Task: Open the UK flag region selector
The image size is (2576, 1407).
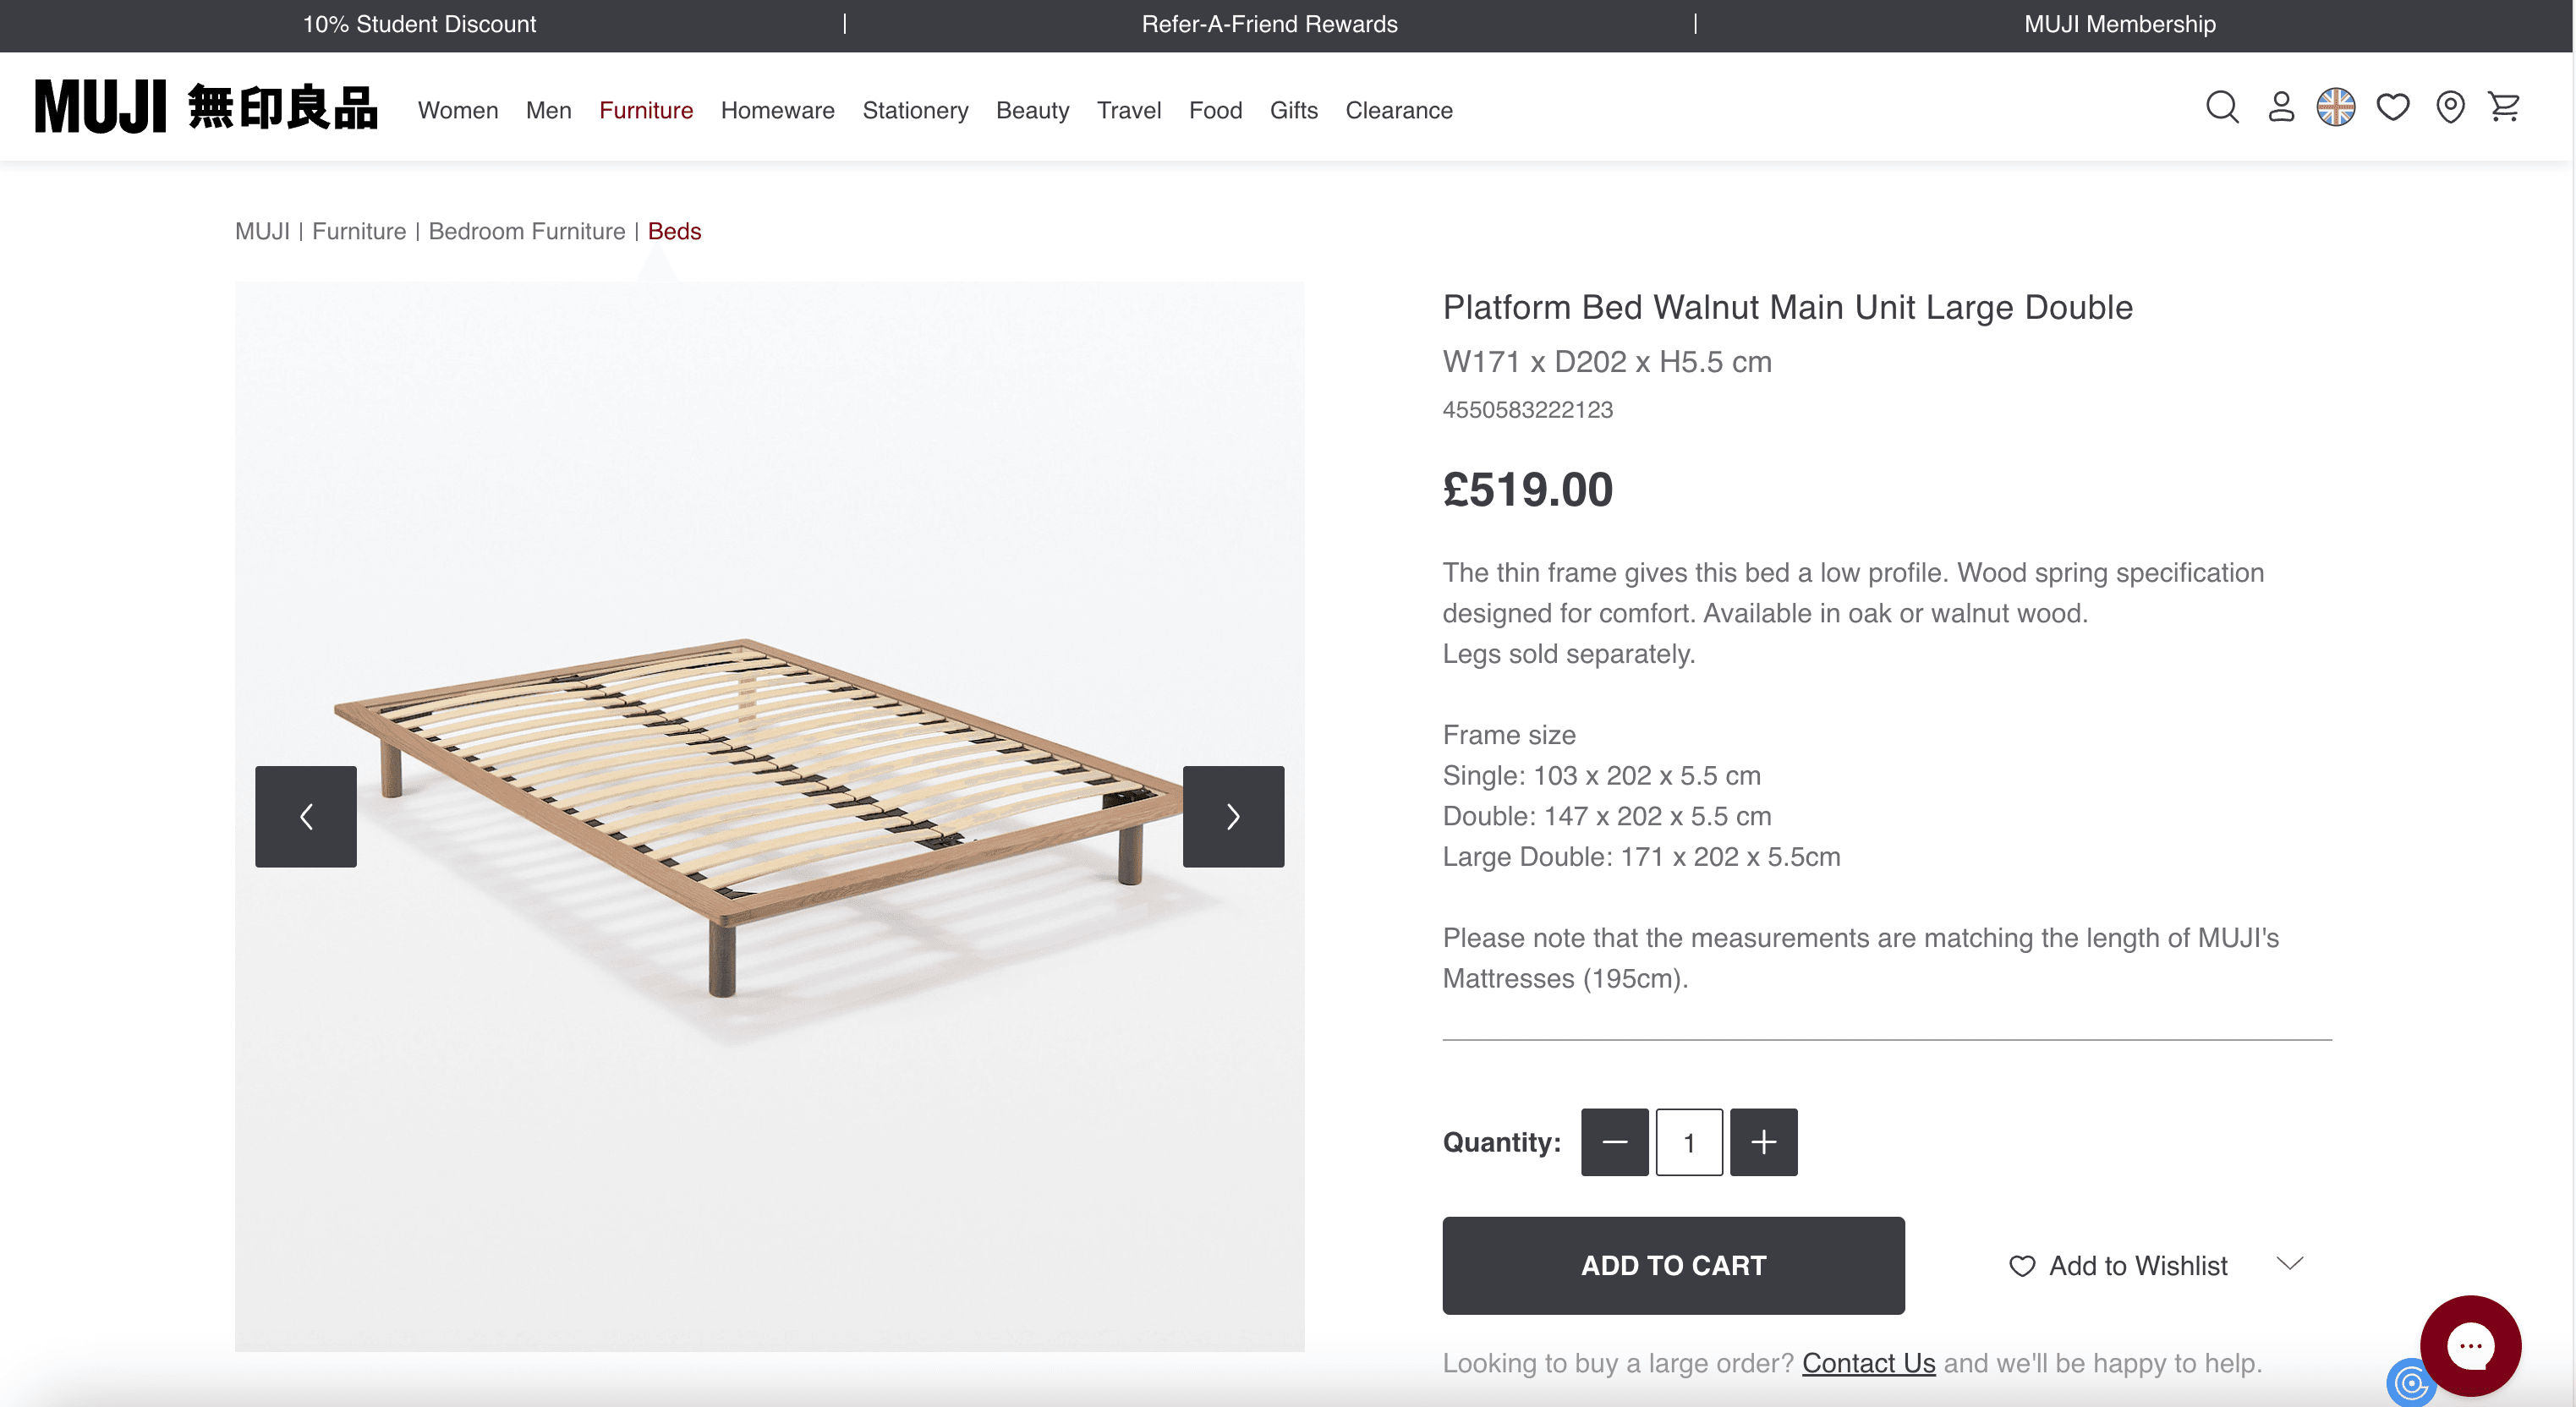Action: 2335,107
